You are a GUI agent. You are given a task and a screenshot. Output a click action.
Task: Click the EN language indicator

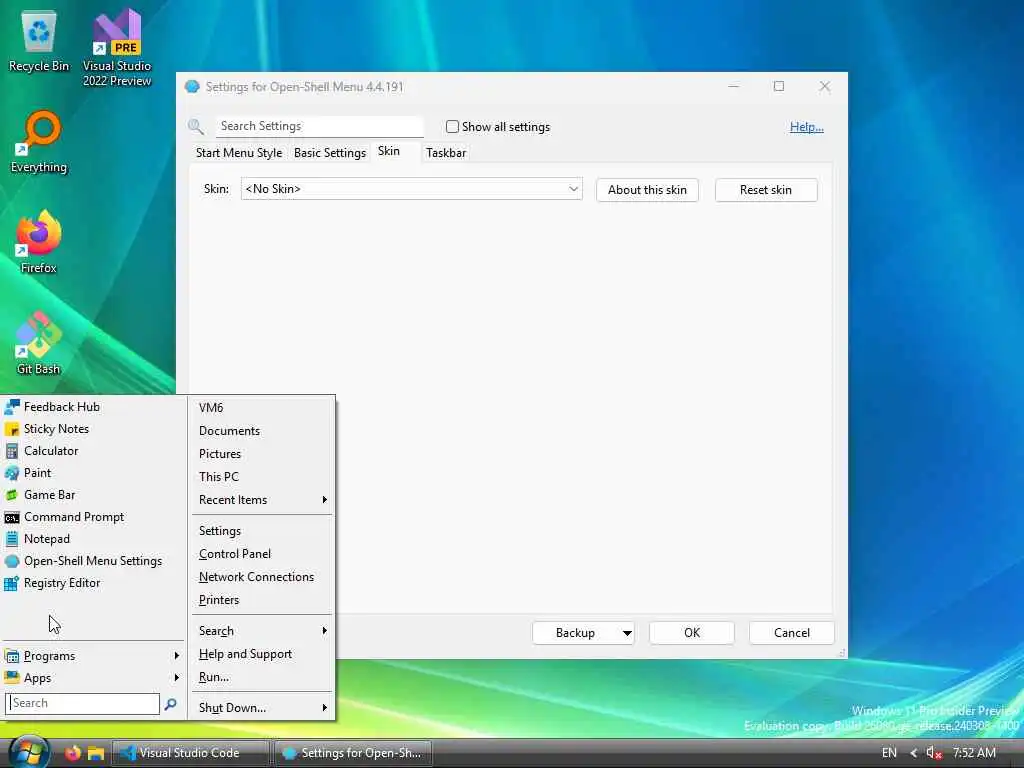click(889, 753)
